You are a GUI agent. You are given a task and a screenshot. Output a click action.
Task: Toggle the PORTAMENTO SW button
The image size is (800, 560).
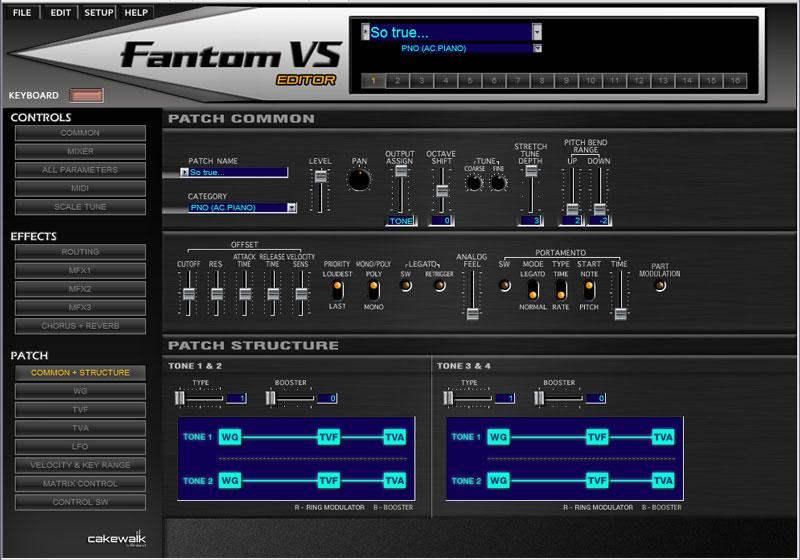coord(505,286)
